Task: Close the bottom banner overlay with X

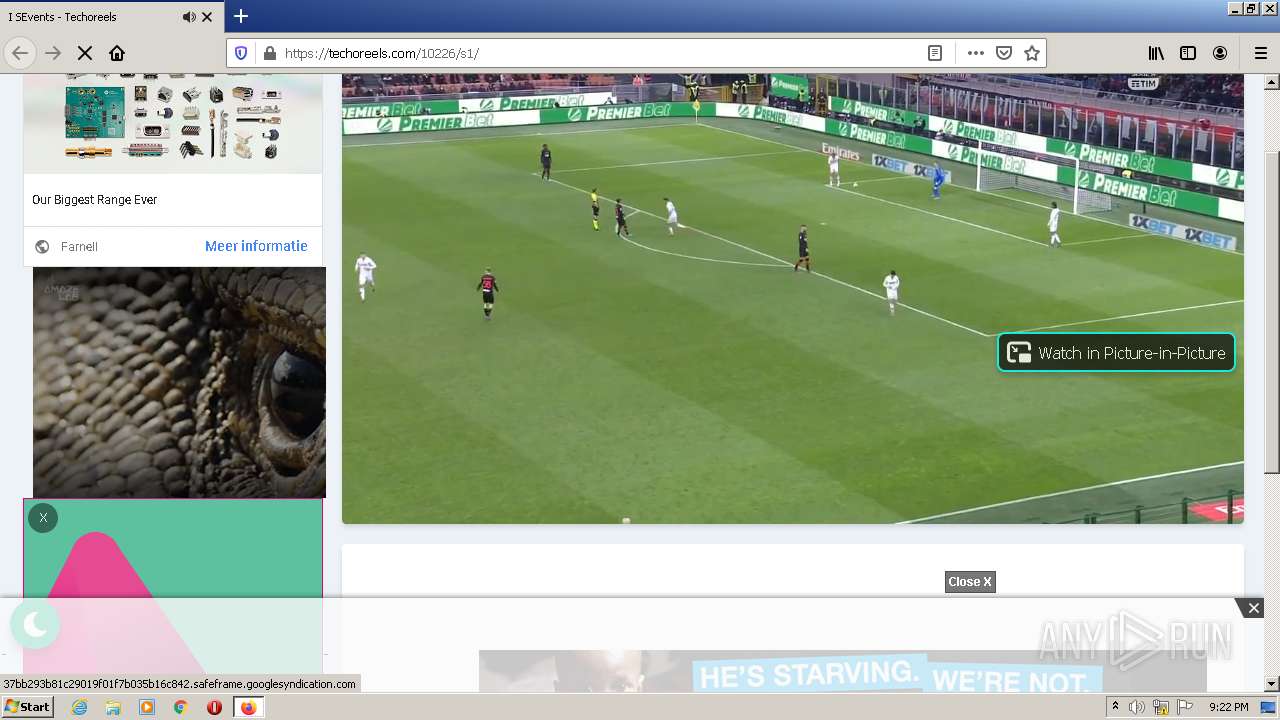Action: coord(1253,608)
